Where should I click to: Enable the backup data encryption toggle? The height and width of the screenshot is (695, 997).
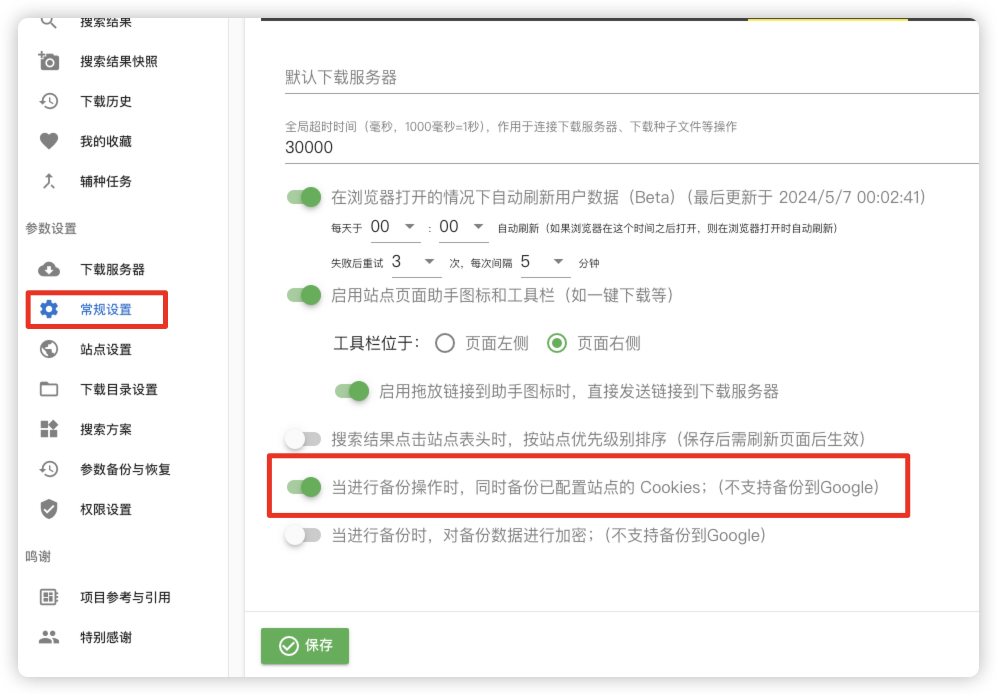(x=304, y=535)
